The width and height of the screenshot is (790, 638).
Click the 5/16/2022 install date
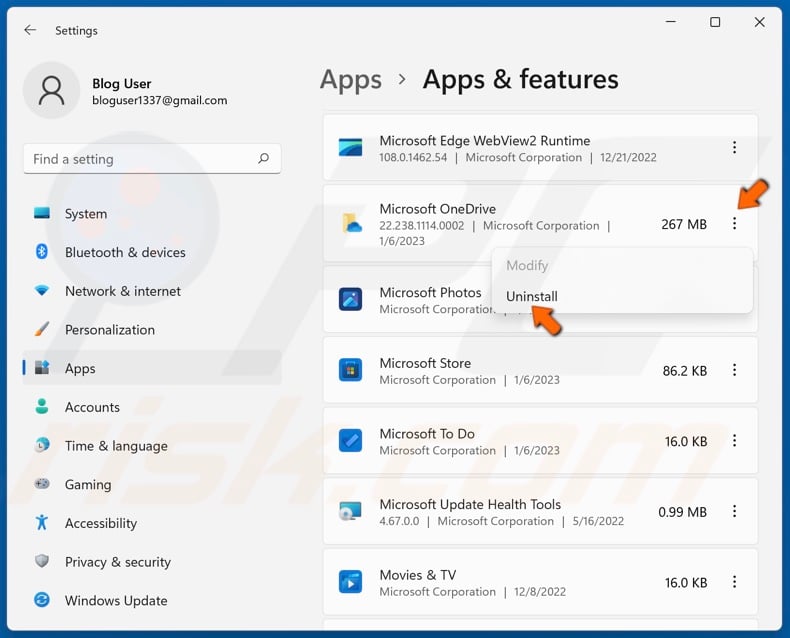pos(598,521)
